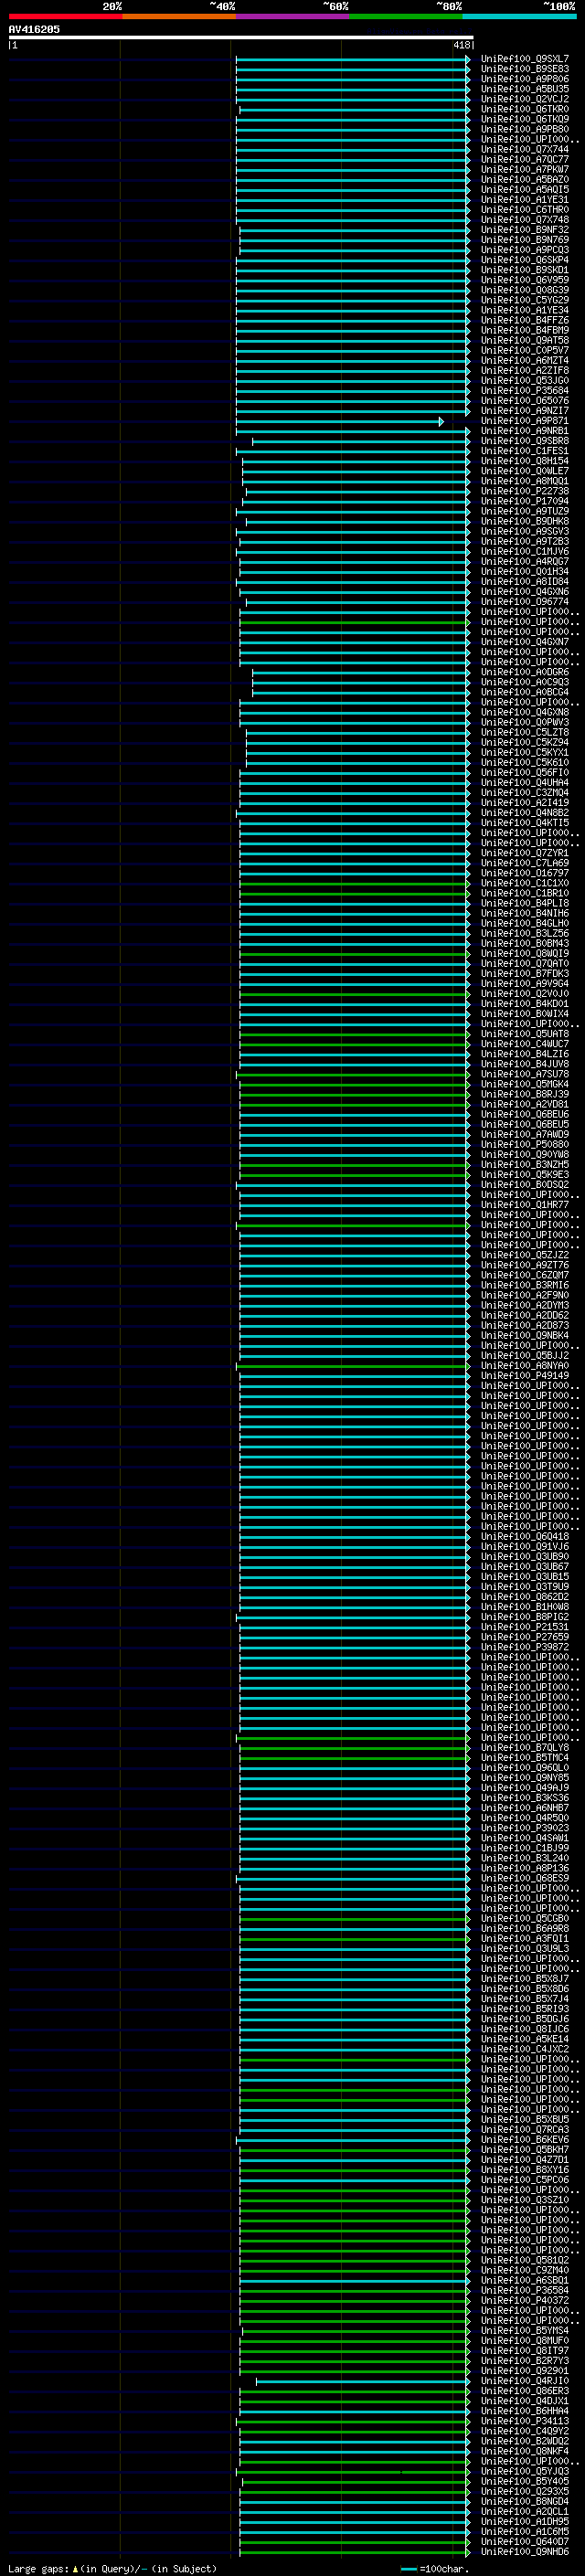Open hit UniRef100_A9P871
Screen dimensions: 585x2576
524,421
